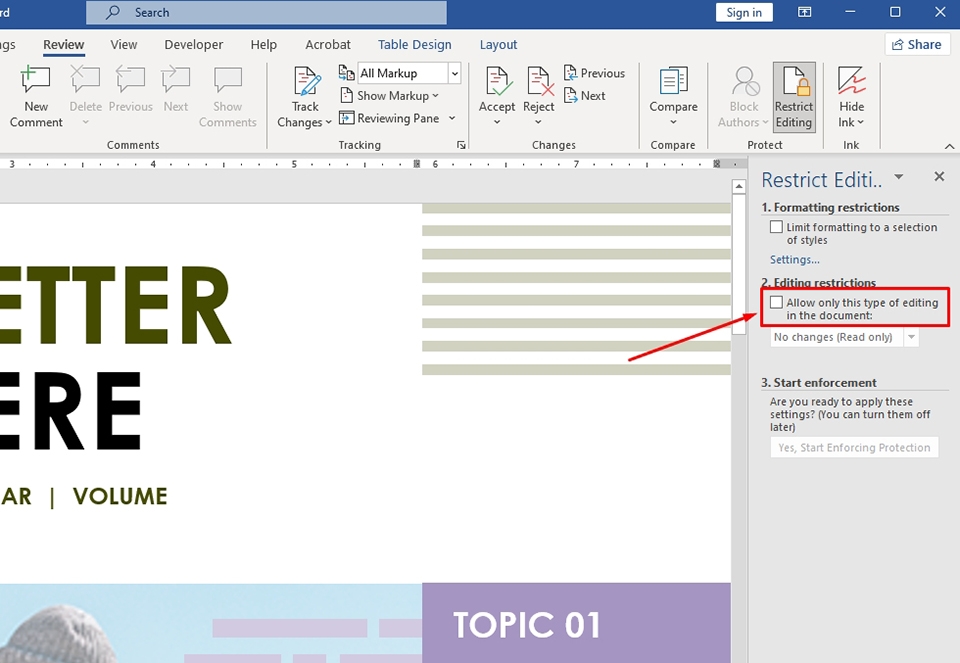Viewport: 960px width, 663px height.
Task: Click in the Search box in title bar
Action: (x=266, y=12)
